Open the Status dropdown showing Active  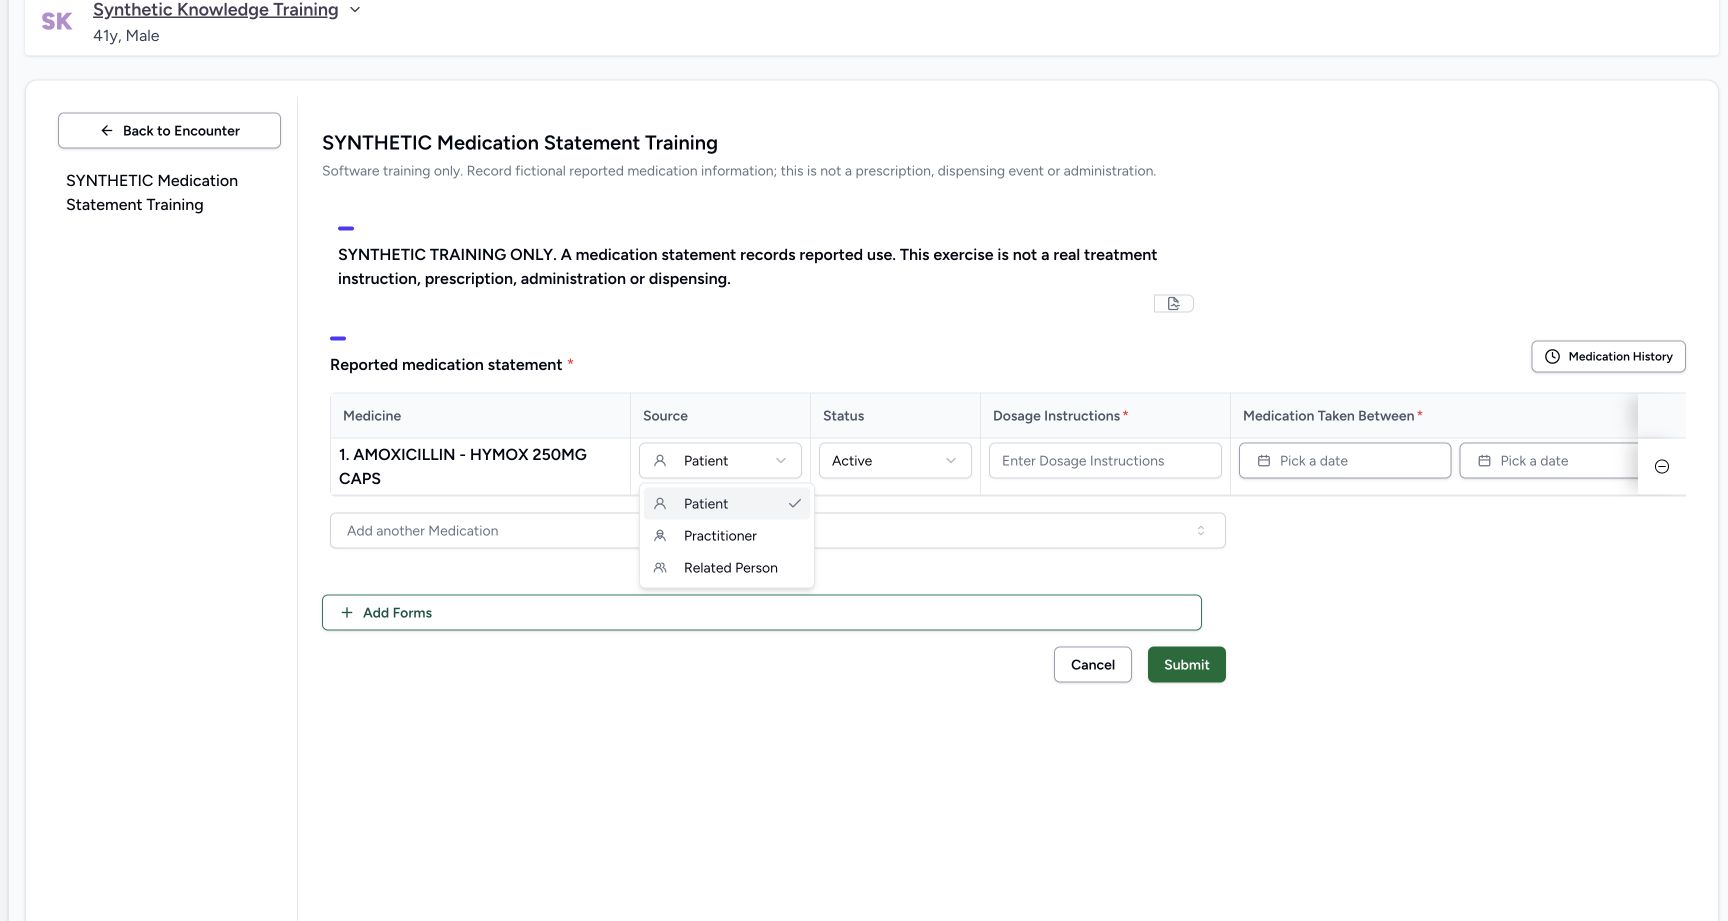(895, 461)
